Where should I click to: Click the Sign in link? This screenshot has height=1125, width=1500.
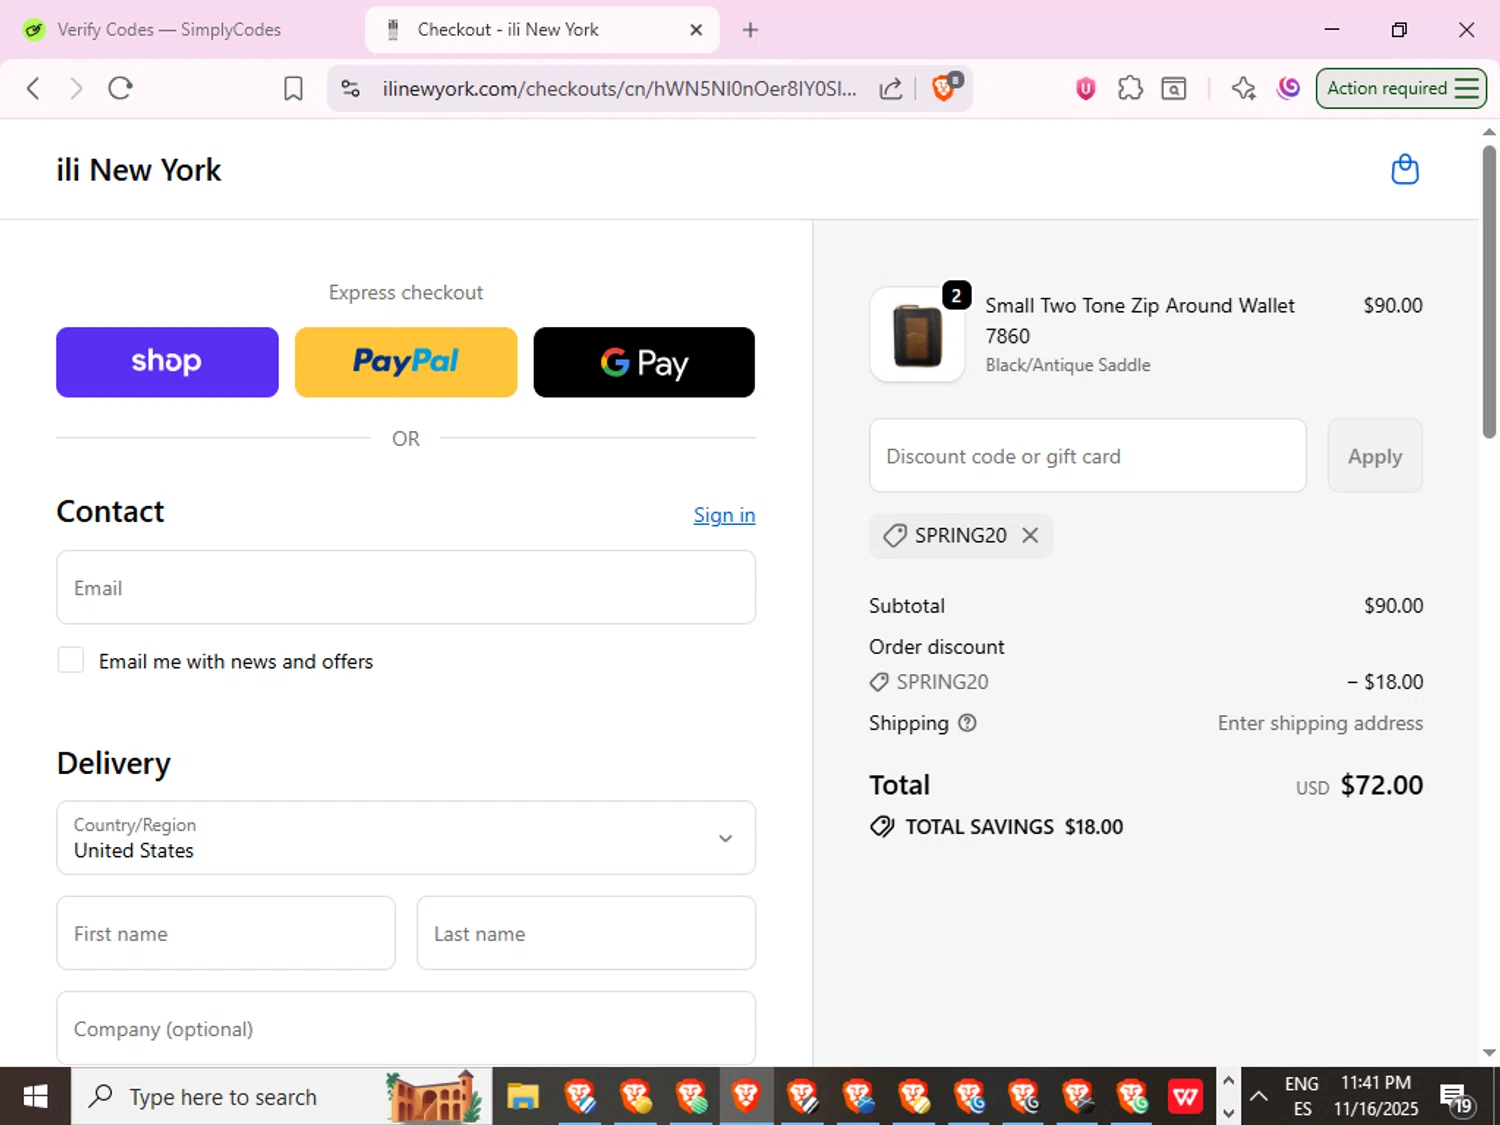pyautogui.click(x=724, y=515)
